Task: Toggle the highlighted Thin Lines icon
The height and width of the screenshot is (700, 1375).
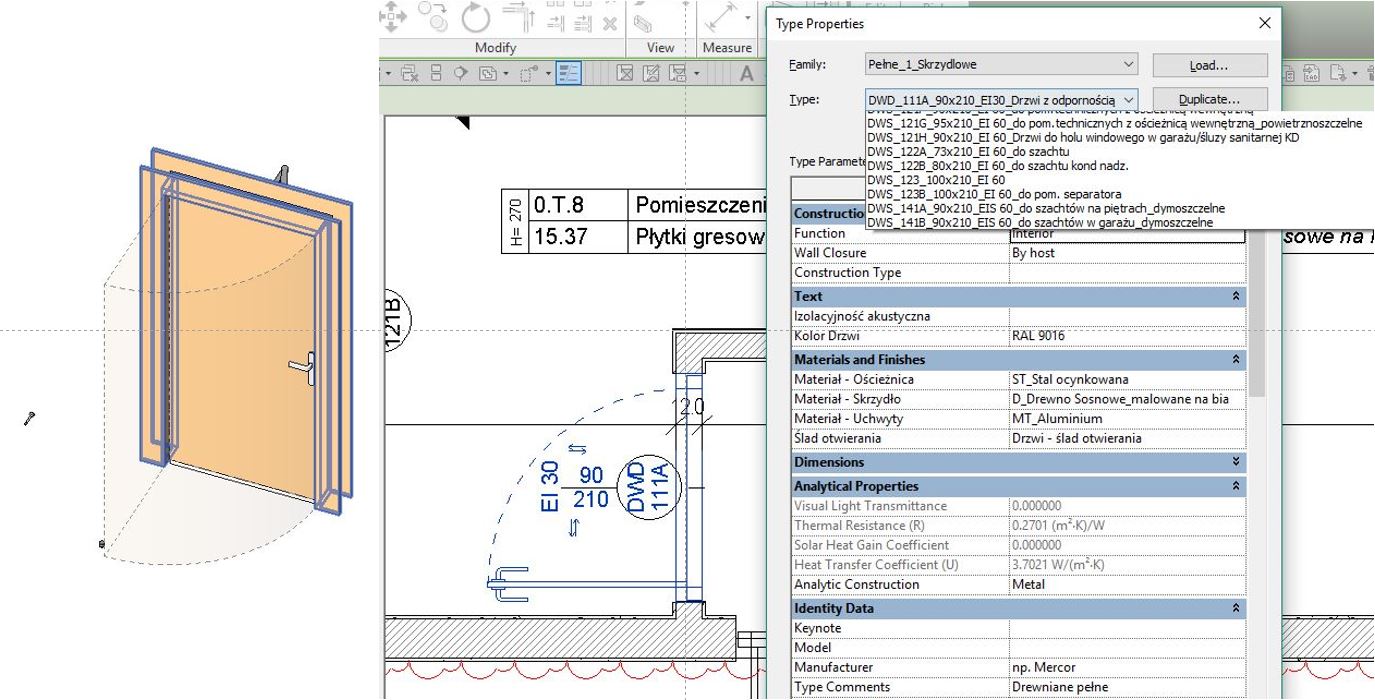Action: click(569, 74)
